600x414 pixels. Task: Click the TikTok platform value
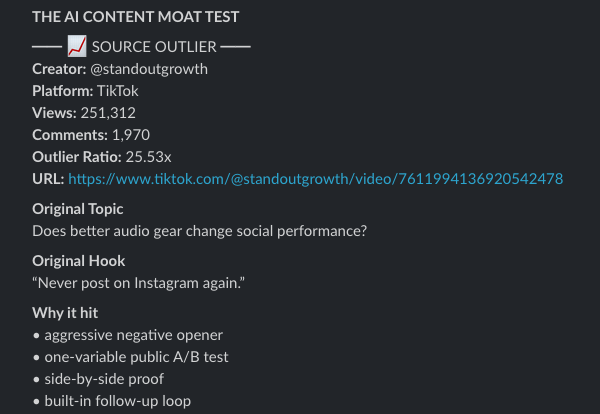[117, 91]
